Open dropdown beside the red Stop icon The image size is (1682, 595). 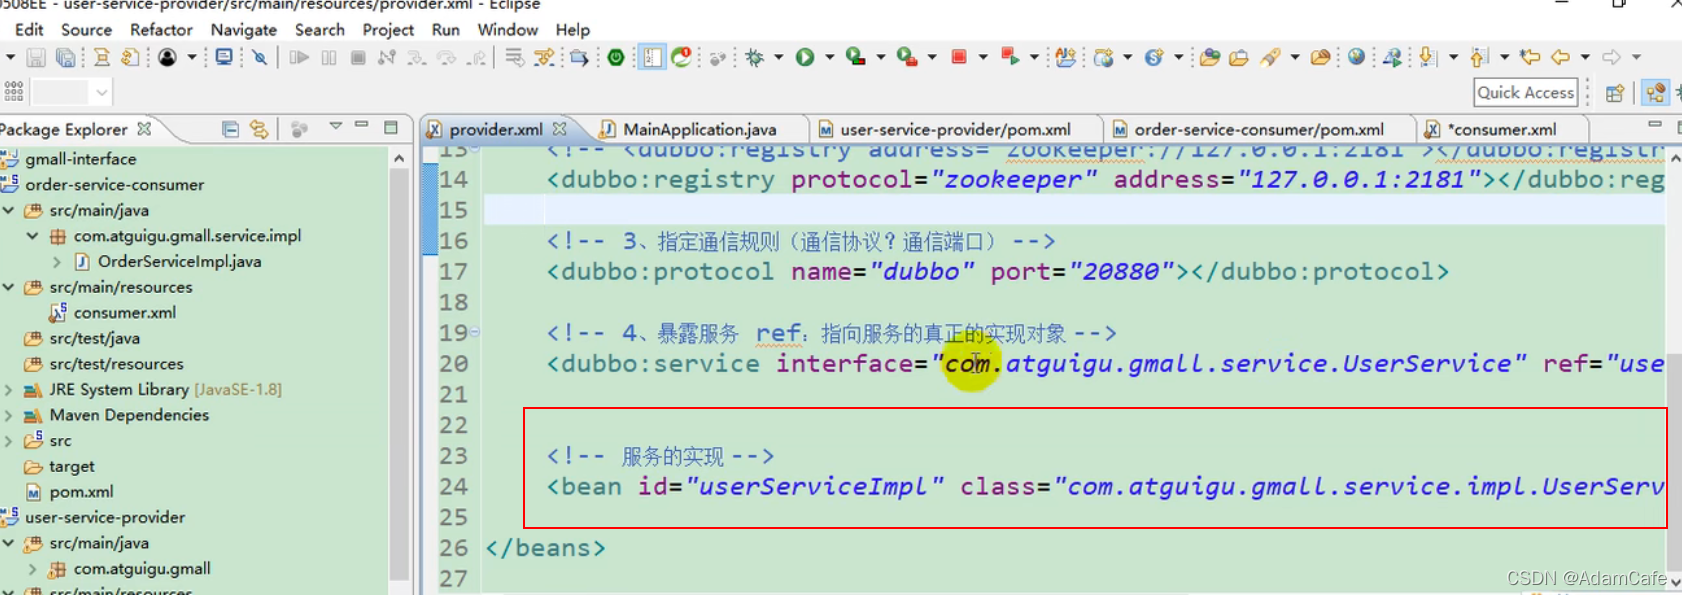click(x=983, y=58)
